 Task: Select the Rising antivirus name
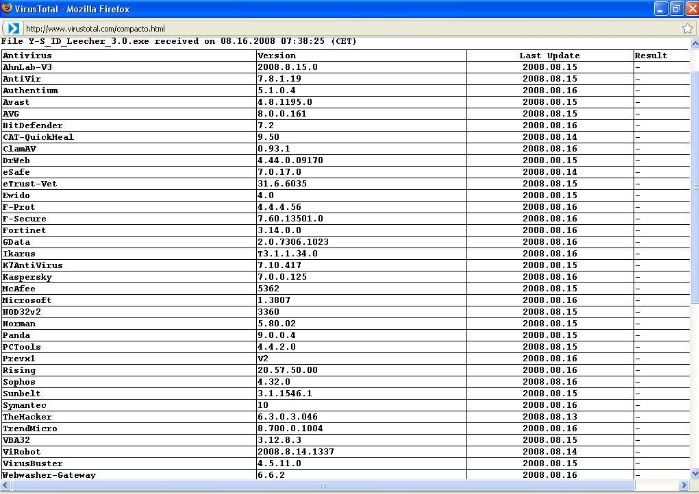click(19, 370)
